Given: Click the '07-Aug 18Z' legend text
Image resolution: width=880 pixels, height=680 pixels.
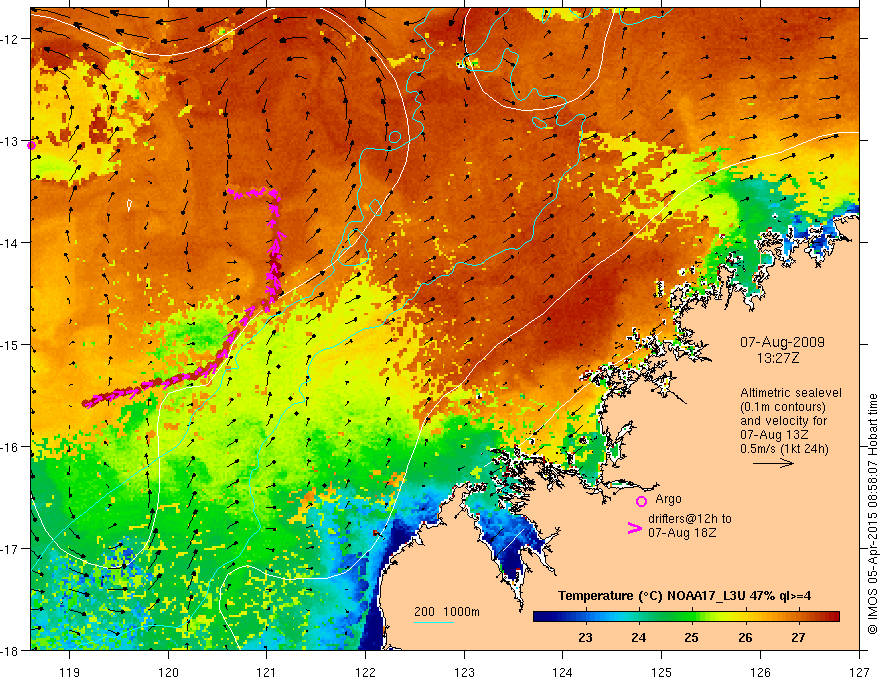Looking at the screenshot, I should pyautogui.click(x=682, y=533).
